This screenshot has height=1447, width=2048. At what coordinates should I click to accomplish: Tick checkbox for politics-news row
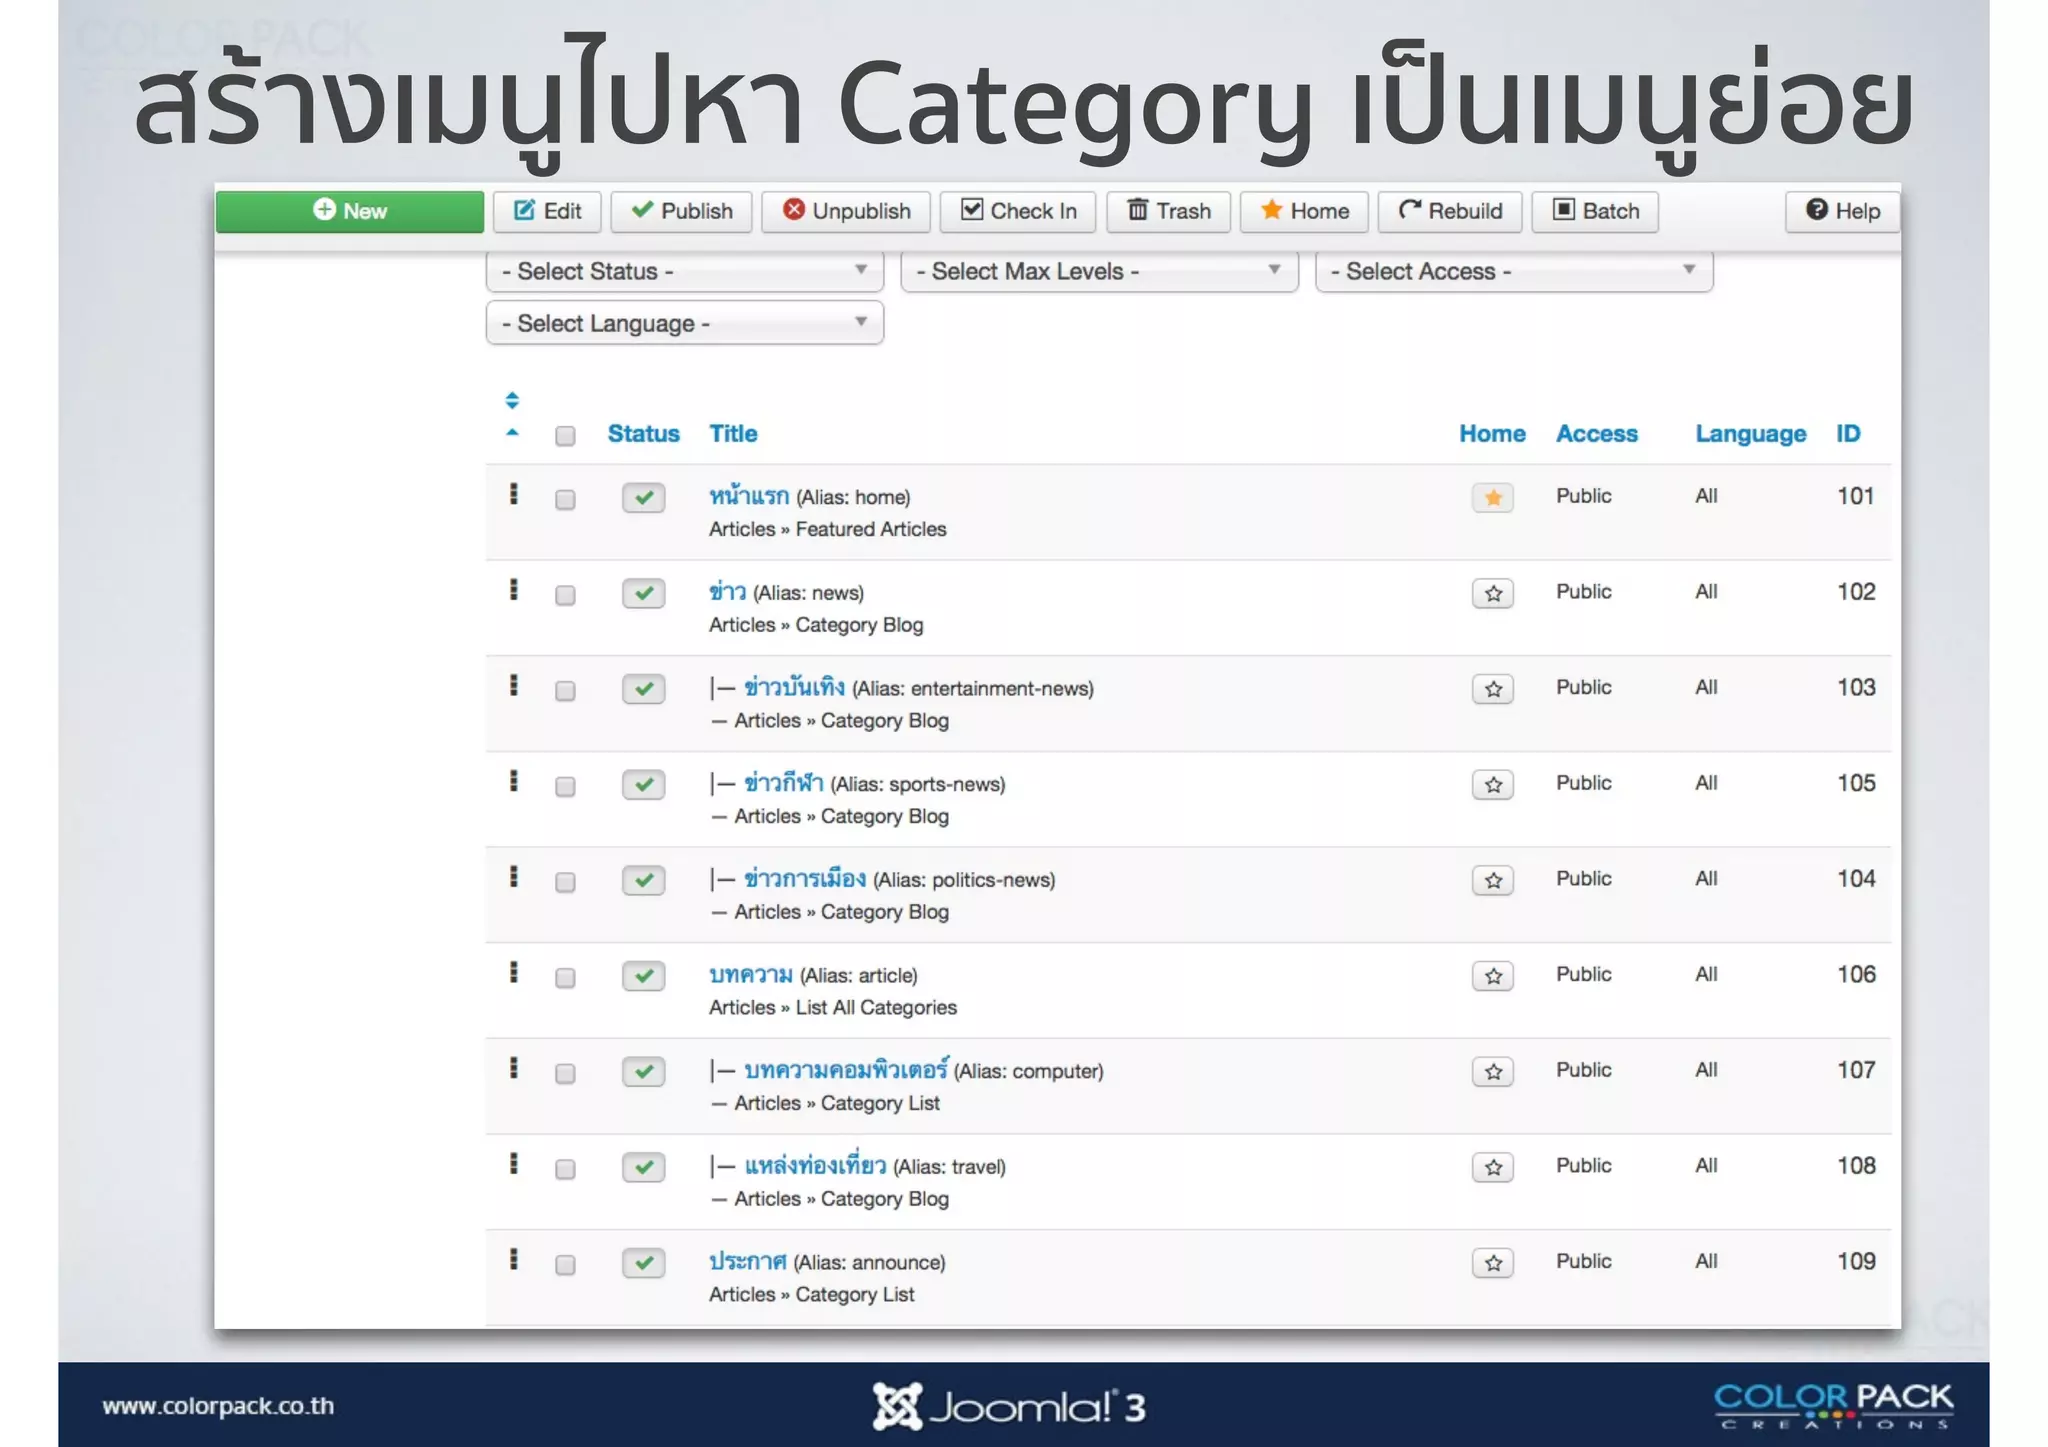coord(565,882)
